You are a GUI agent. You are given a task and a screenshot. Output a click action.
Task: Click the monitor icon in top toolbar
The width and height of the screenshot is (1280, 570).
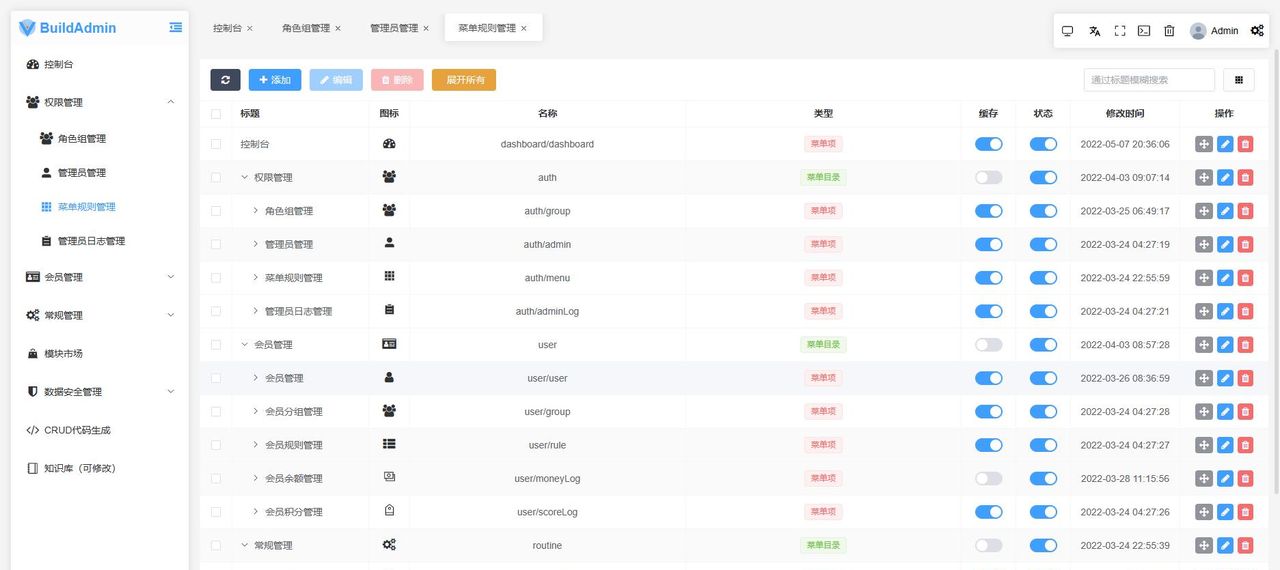click(1067, 31)
